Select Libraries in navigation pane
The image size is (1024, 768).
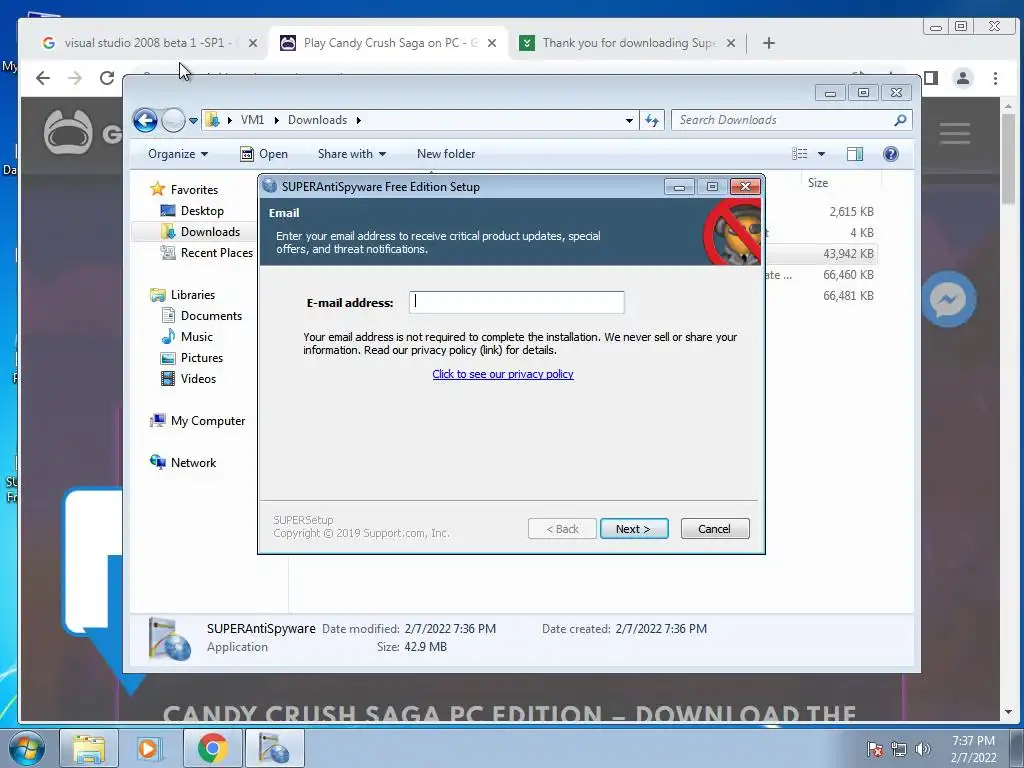[x=183, y=295]
